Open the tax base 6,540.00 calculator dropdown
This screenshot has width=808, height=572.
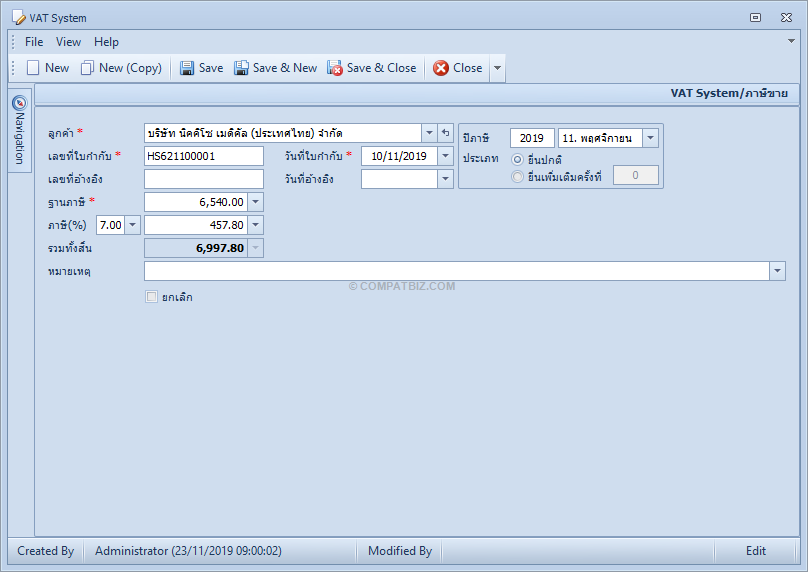tap(256, 202)
